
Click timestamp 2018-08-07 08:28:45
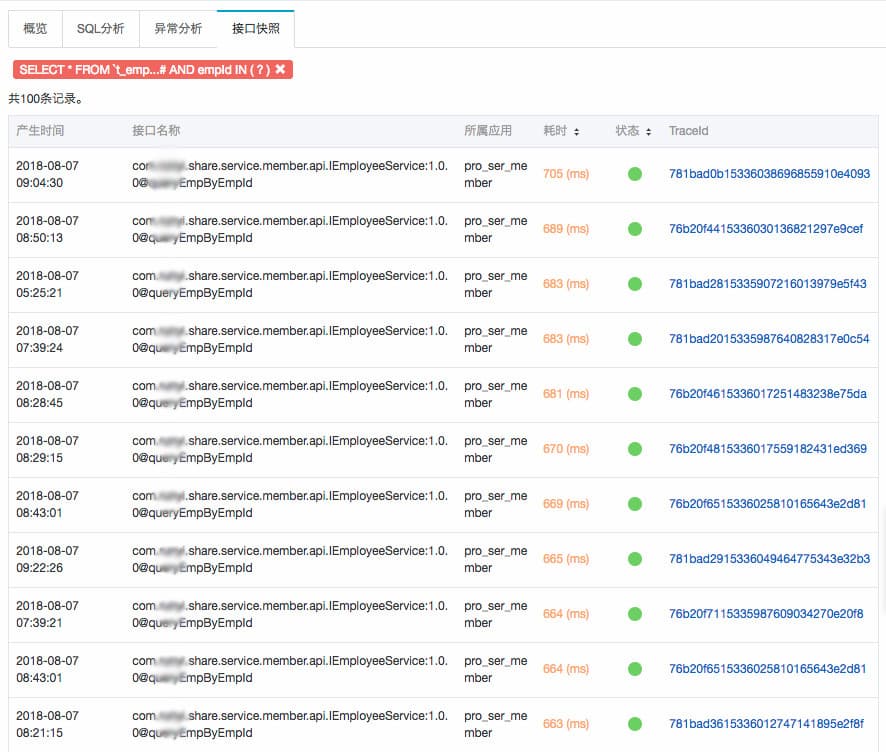tap(47, 394)
